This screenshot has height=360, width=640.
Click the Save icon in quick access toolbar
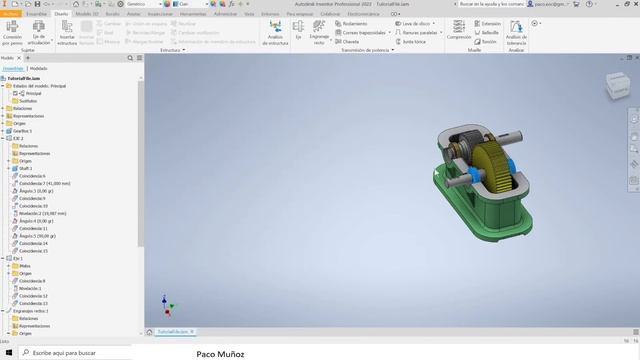click(x=37, y=4)
